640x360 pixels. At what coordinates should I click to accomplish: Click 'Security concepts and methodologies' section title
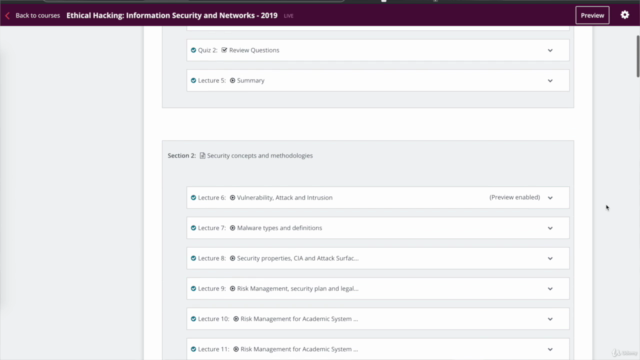(x=260, y=156)
